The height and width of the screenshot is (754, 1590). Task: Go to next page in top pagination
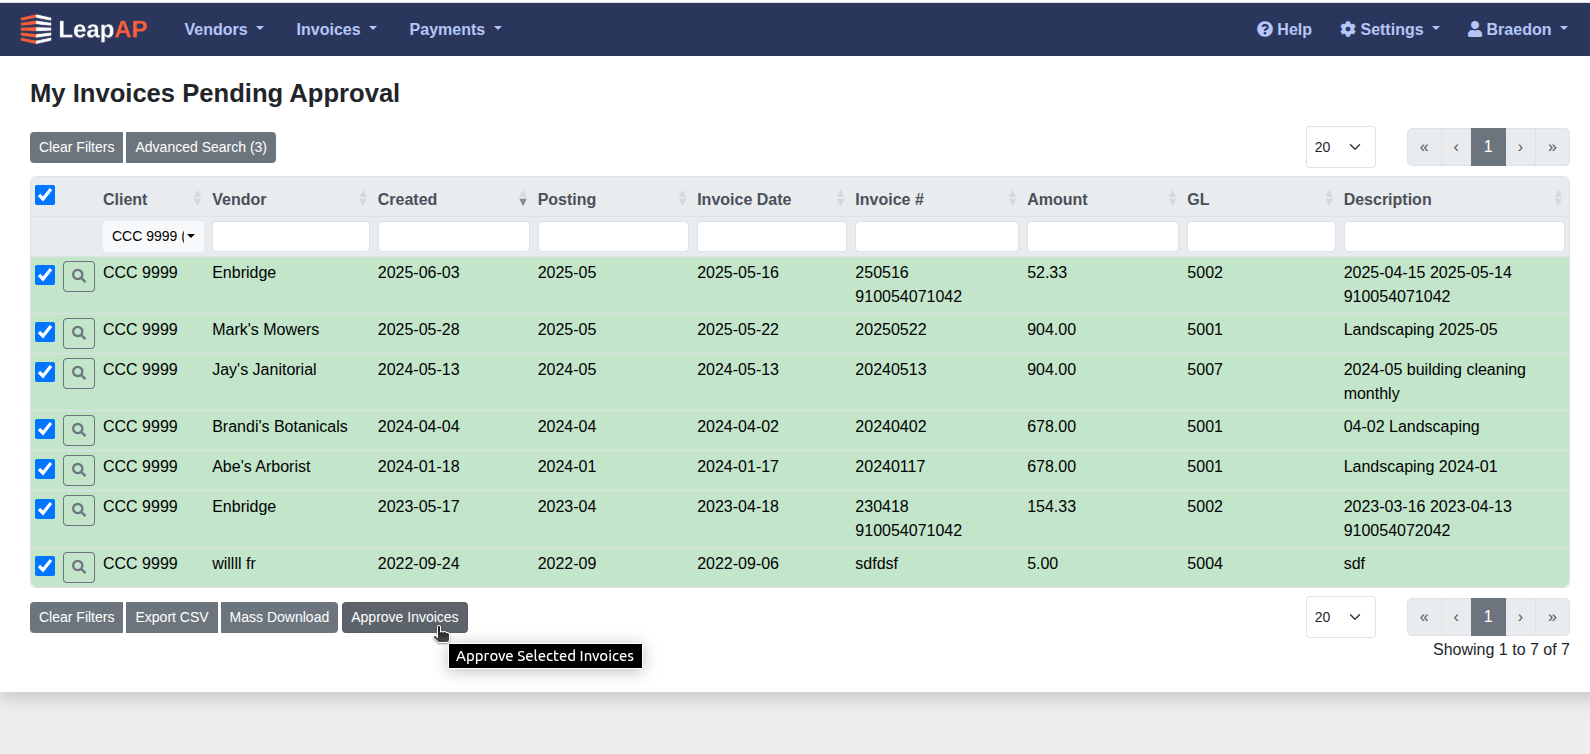(x=1520, y=147)
